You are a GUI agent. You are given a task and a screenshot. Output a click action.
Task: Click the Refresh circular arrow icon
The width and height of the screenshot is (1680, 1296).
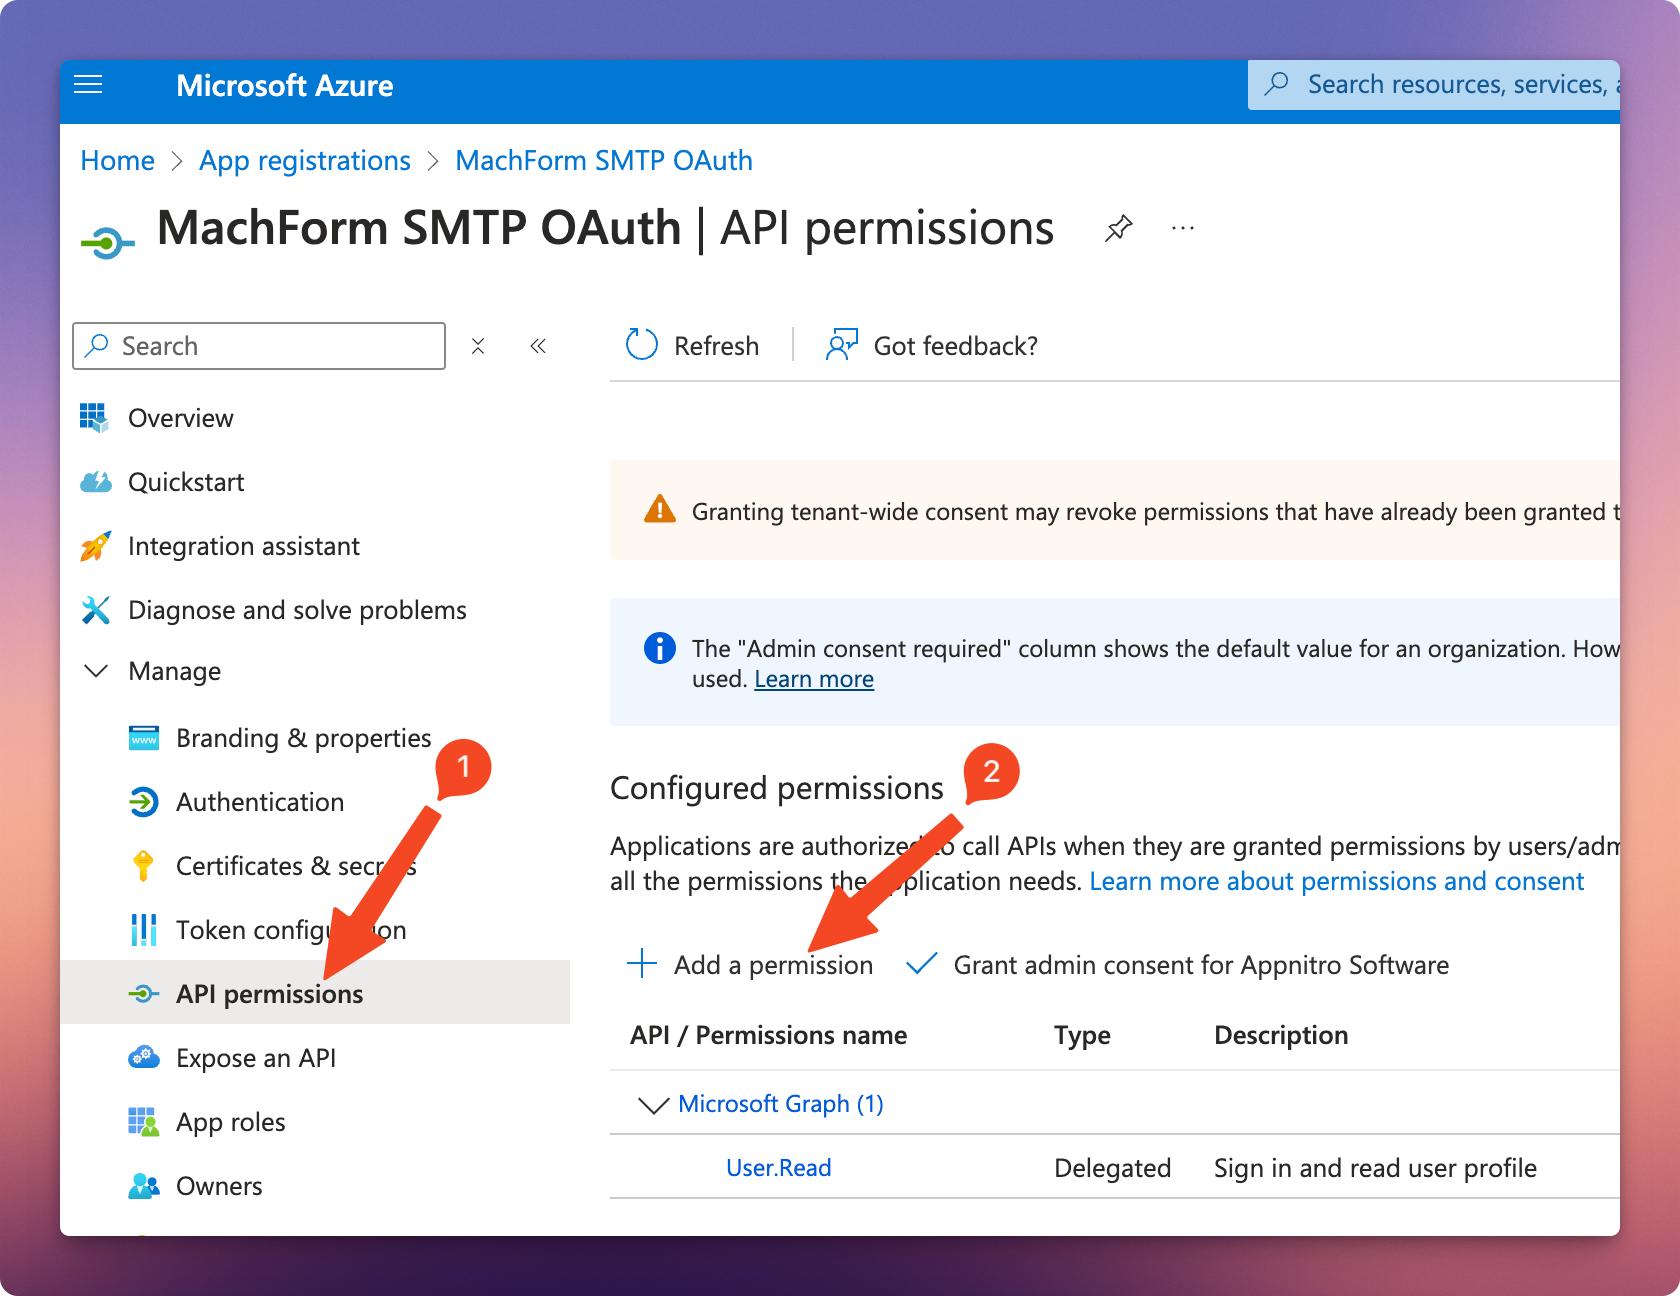[x=642, y=345]
